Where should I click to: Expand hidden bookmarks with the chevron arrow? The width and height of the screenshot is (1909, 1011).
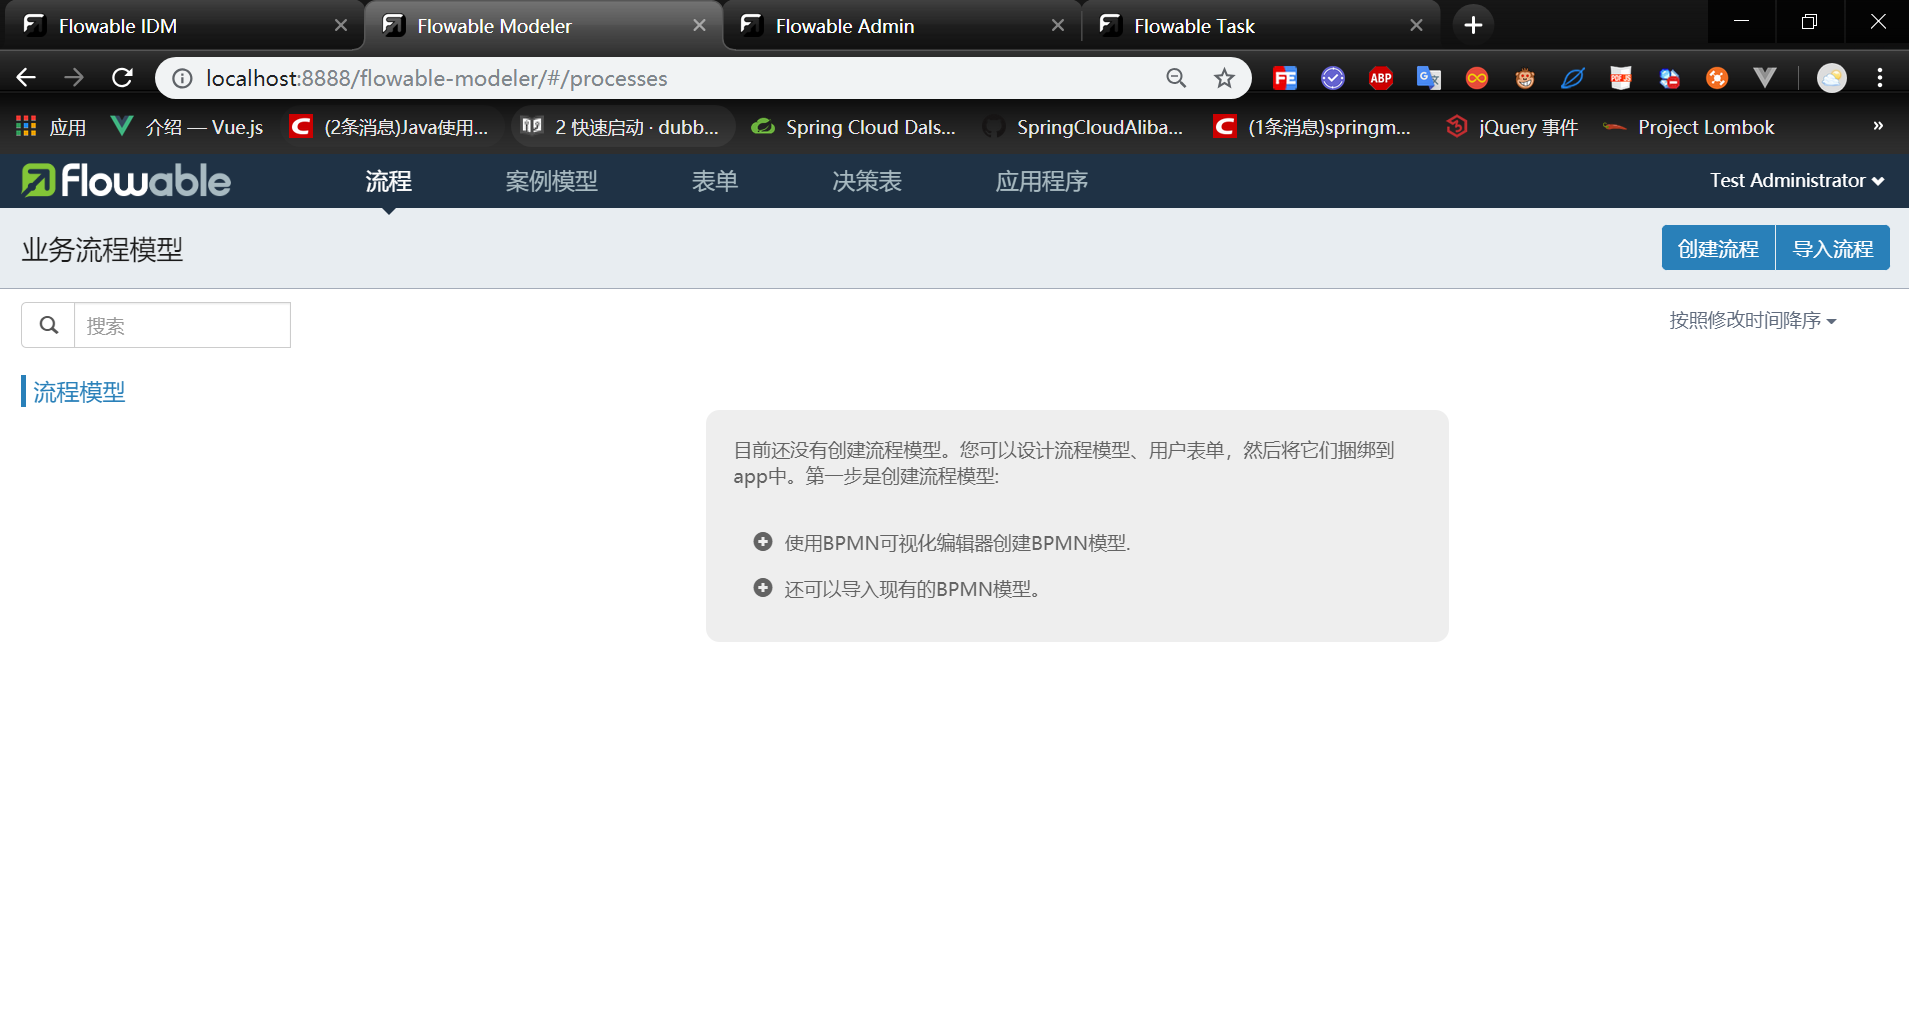coord(1878,126)
